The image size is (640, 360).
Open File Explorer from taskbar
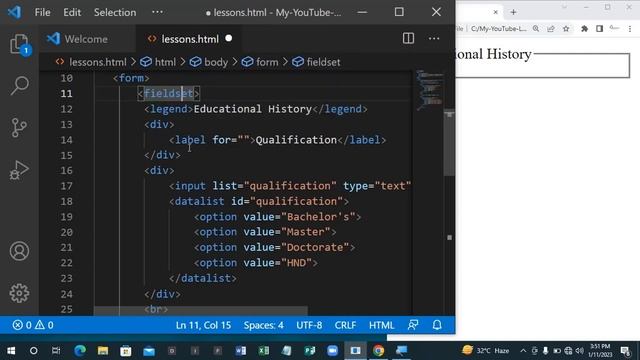click(103, 351)
